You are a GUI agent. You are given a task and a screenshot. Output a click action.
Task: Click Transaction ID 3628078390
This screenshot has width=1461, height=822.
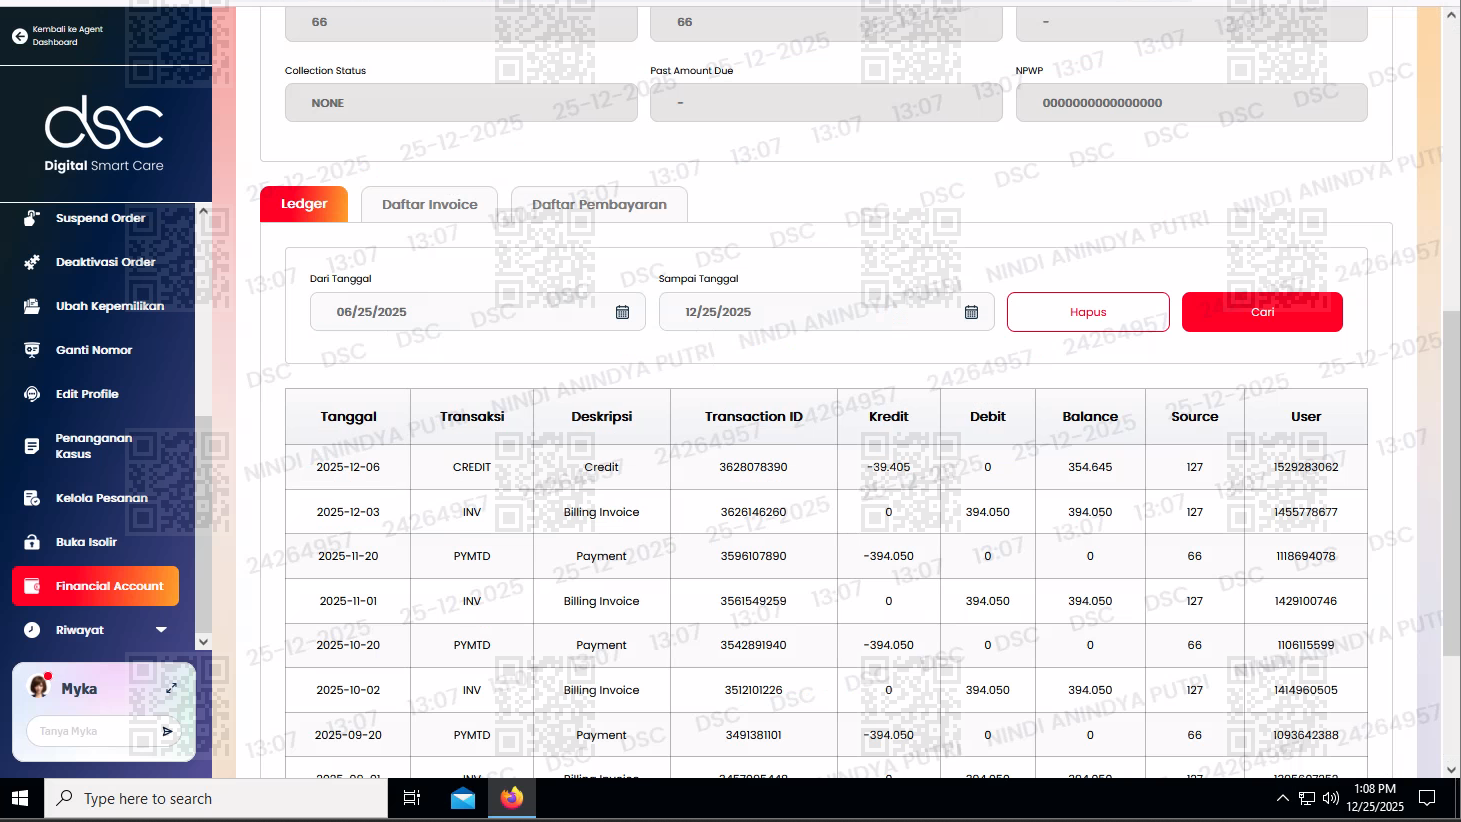tap(753, 467)
